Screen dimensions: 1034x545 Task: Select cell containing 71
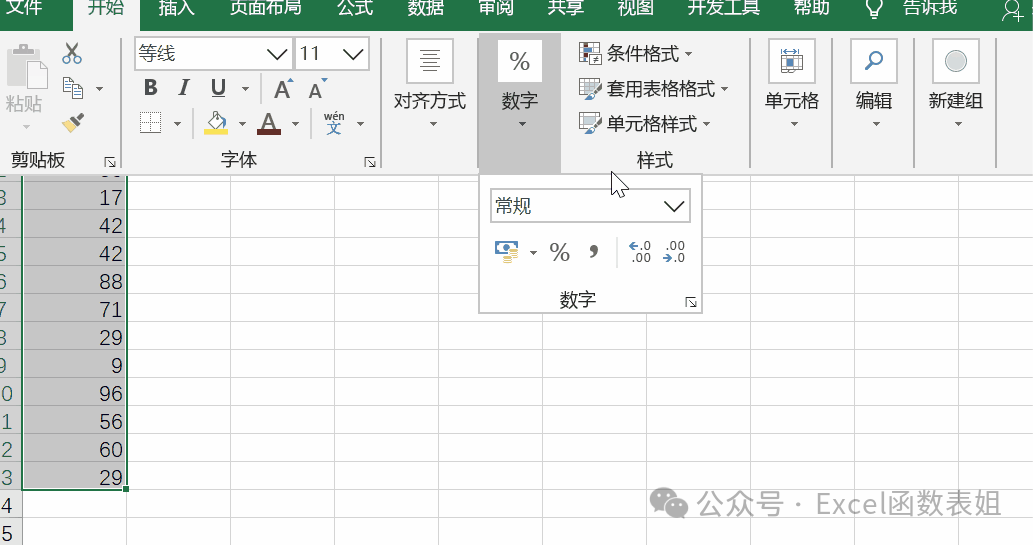(x=75, y=309)
